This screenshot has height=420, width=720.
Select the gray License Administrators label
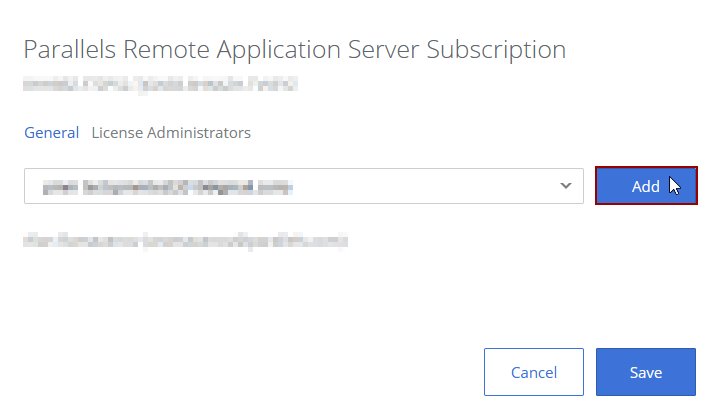(x=171, y=132)
